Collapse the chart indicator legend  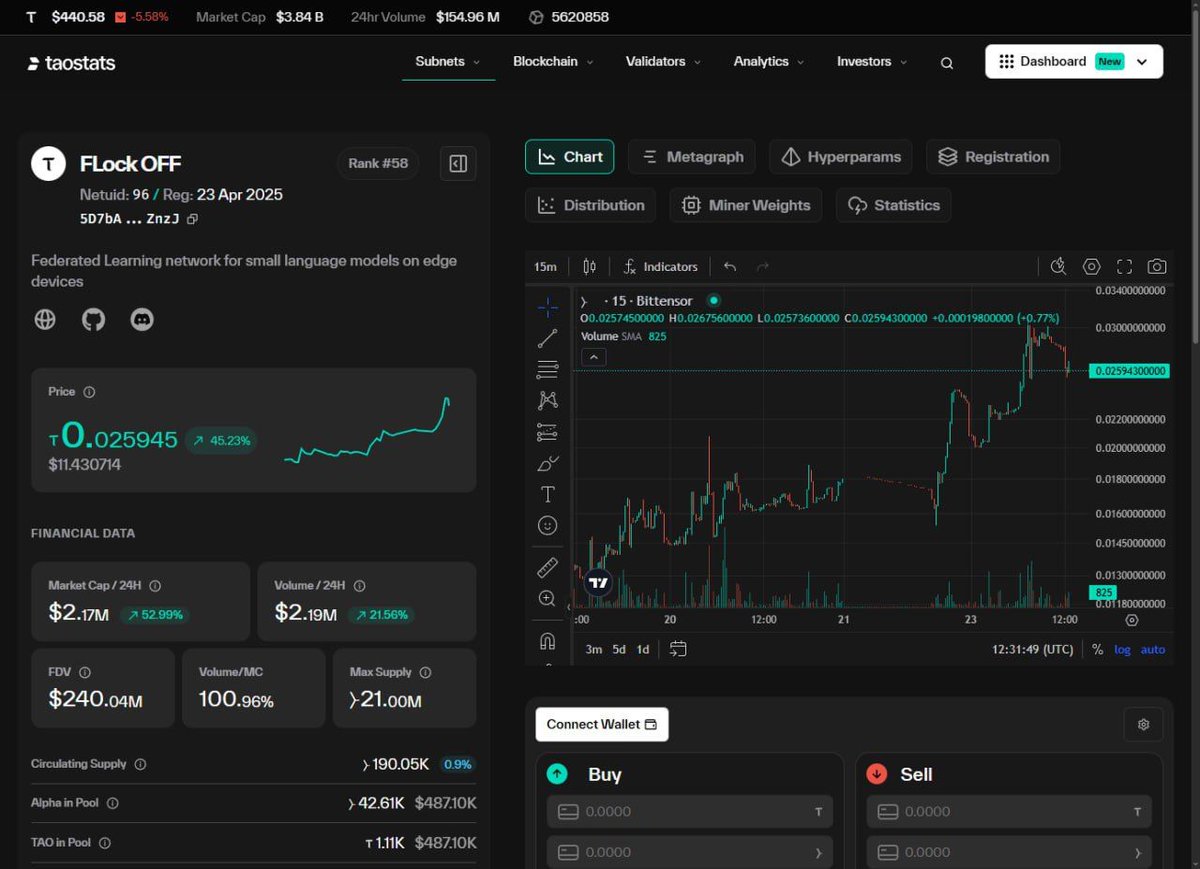pyautogui.click(x=594, y=357)
